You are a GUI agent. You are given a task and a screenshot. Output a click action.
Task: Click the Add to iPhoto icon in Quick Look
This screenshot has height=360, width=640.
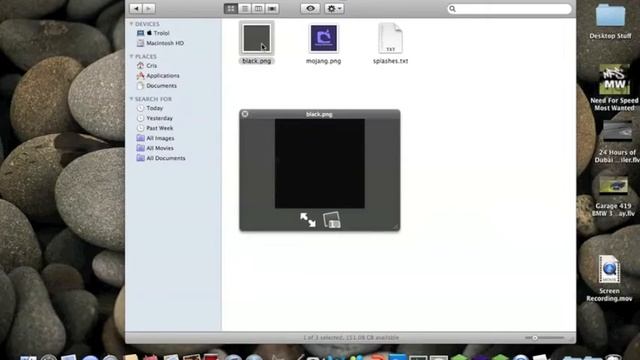[332, 220]
